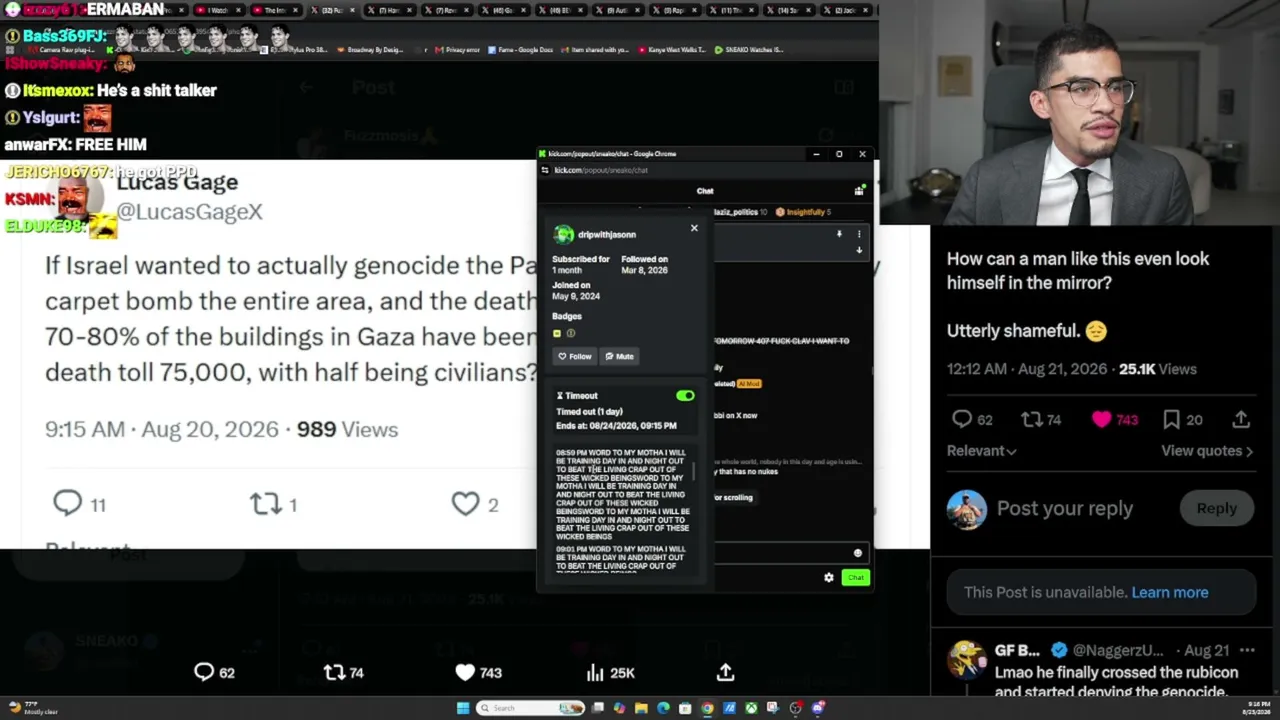Click the bottom bar share icon
This screenshot has width=1280, height=720.
725,672
